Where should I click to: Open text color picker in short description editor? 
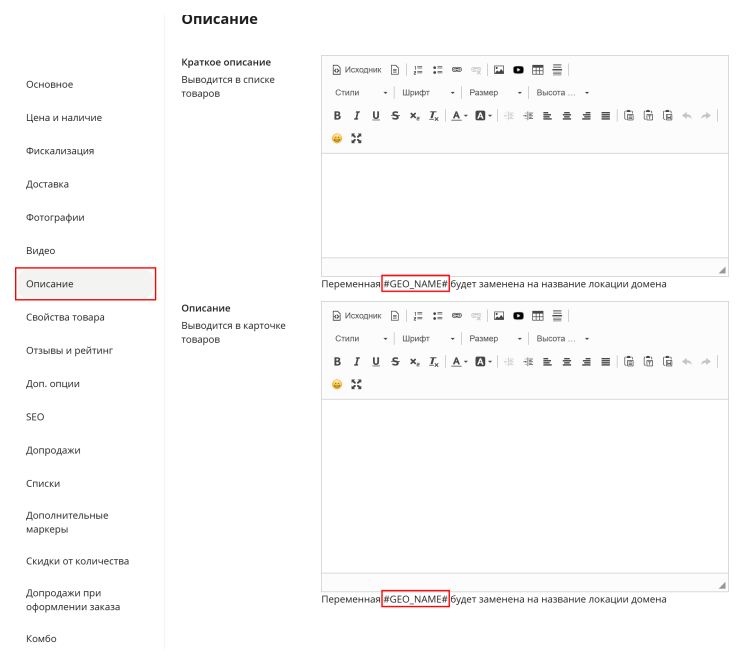pos(459,116)
